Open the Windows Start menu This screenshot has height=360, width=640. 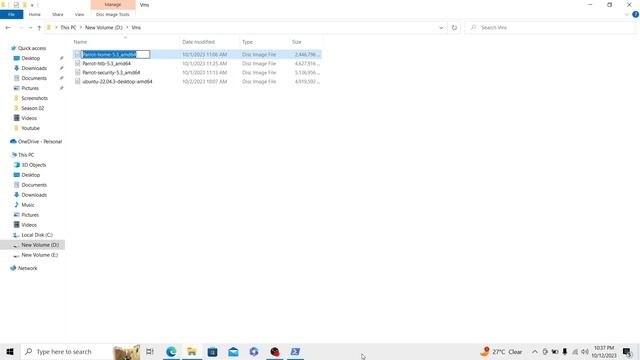tap(10, 351)
